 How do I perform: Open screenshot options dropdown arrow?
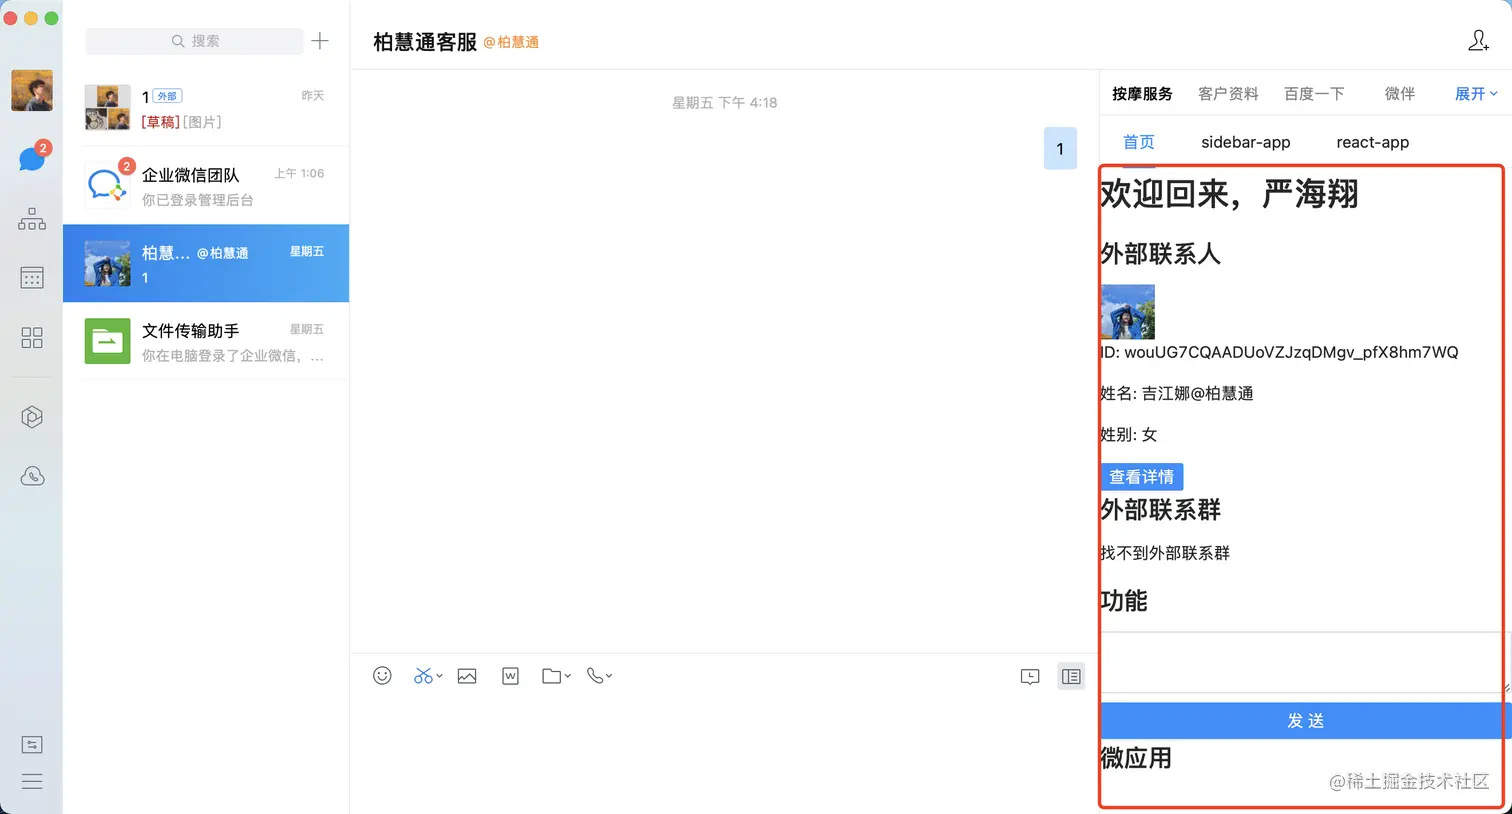439,677
